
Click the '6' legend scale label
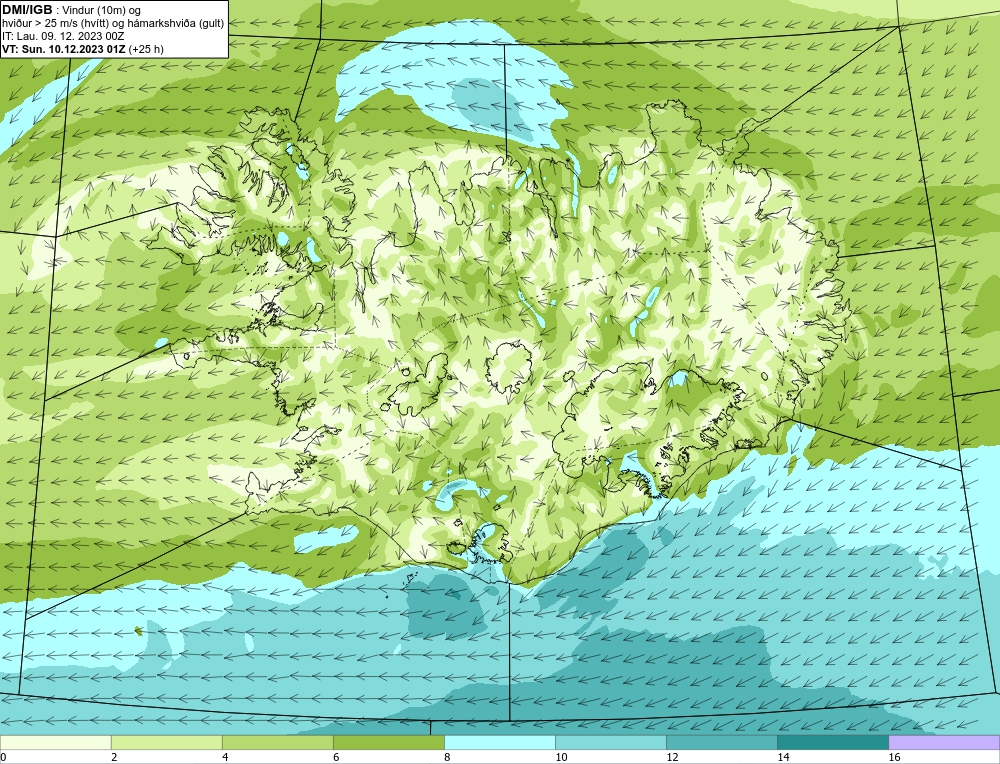coord(336,757)
